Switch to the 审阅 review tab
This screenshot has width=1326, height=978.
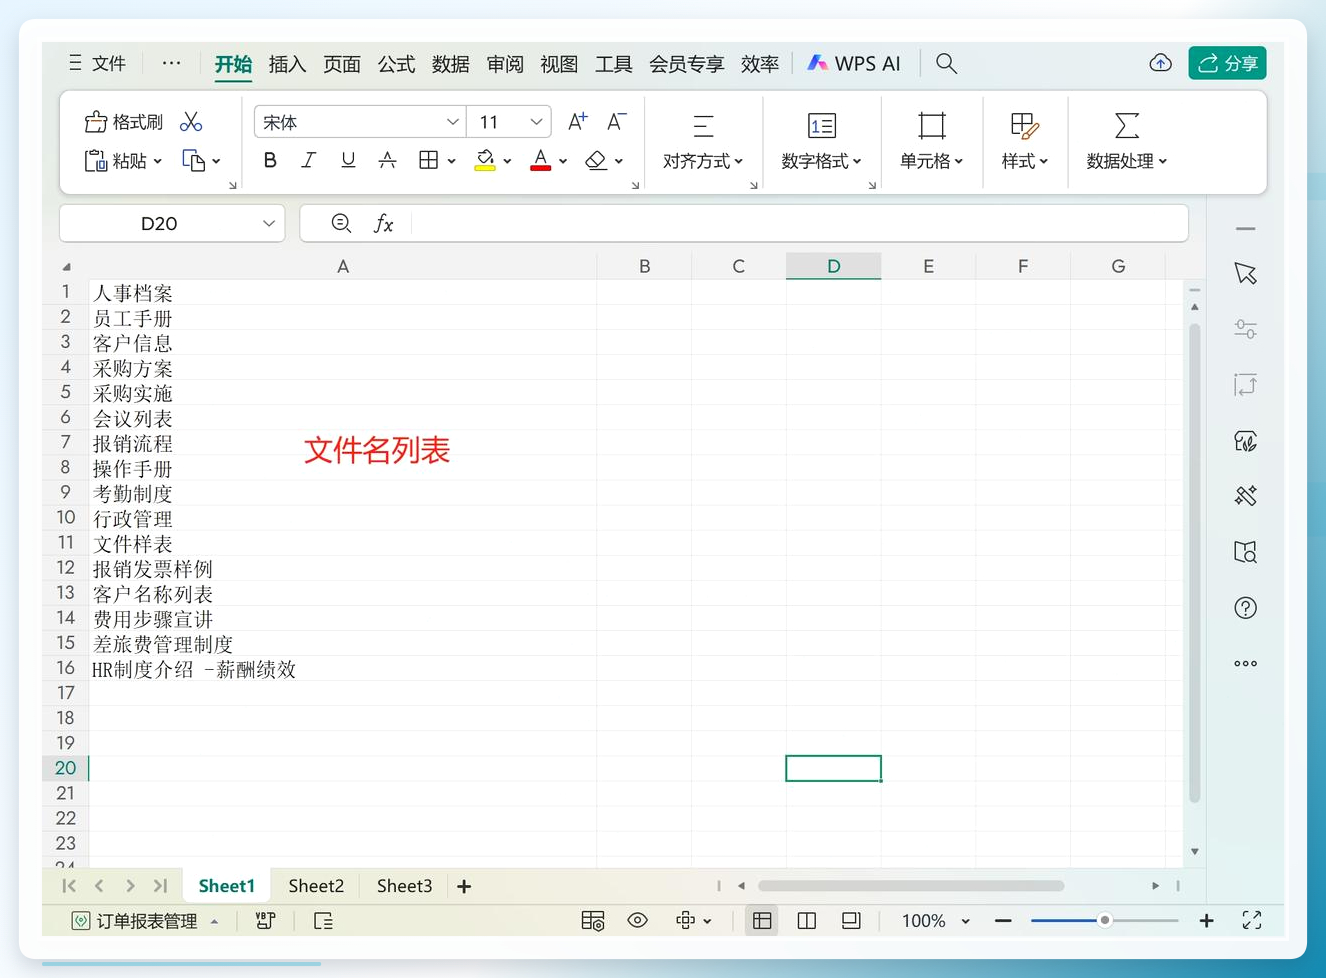point(505,64)
